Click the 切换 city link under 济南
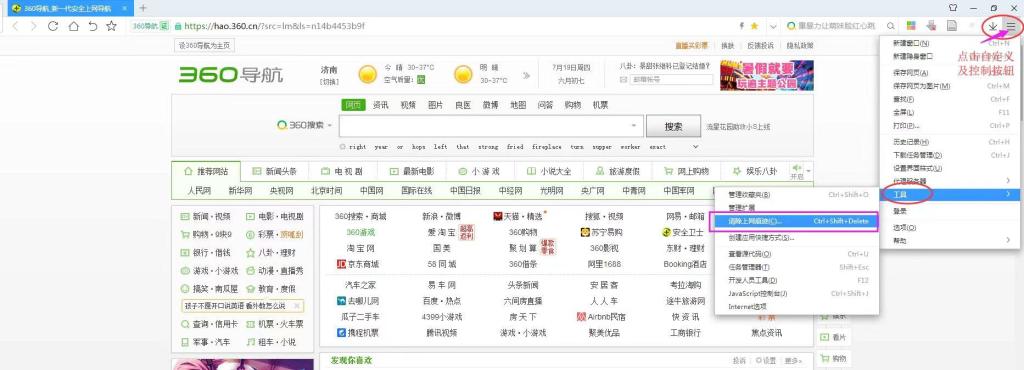The image size is (1024, 370). pyautogui.click(x=328, y=82)
